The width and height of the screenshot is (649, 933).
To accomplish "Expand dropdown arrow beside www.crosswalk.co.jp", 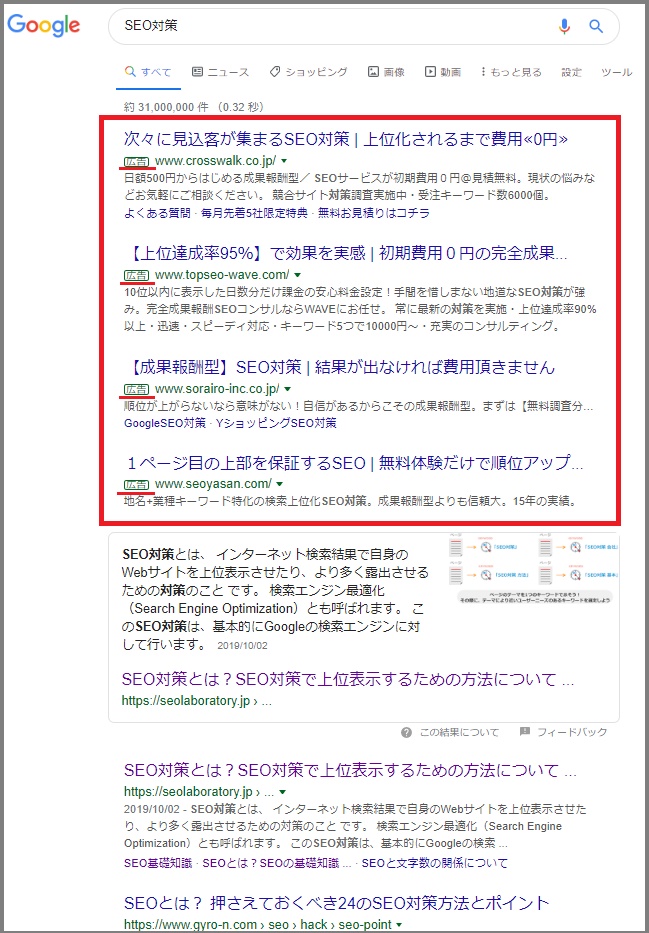I will 284,161.
